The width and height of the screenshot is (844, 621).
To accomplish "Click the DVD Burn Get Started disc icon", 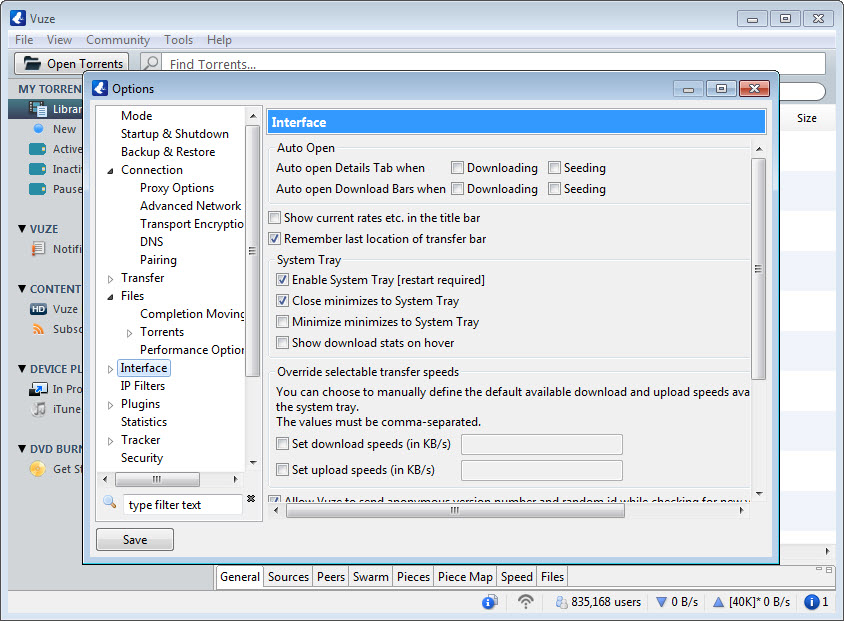I will (37, 469).
